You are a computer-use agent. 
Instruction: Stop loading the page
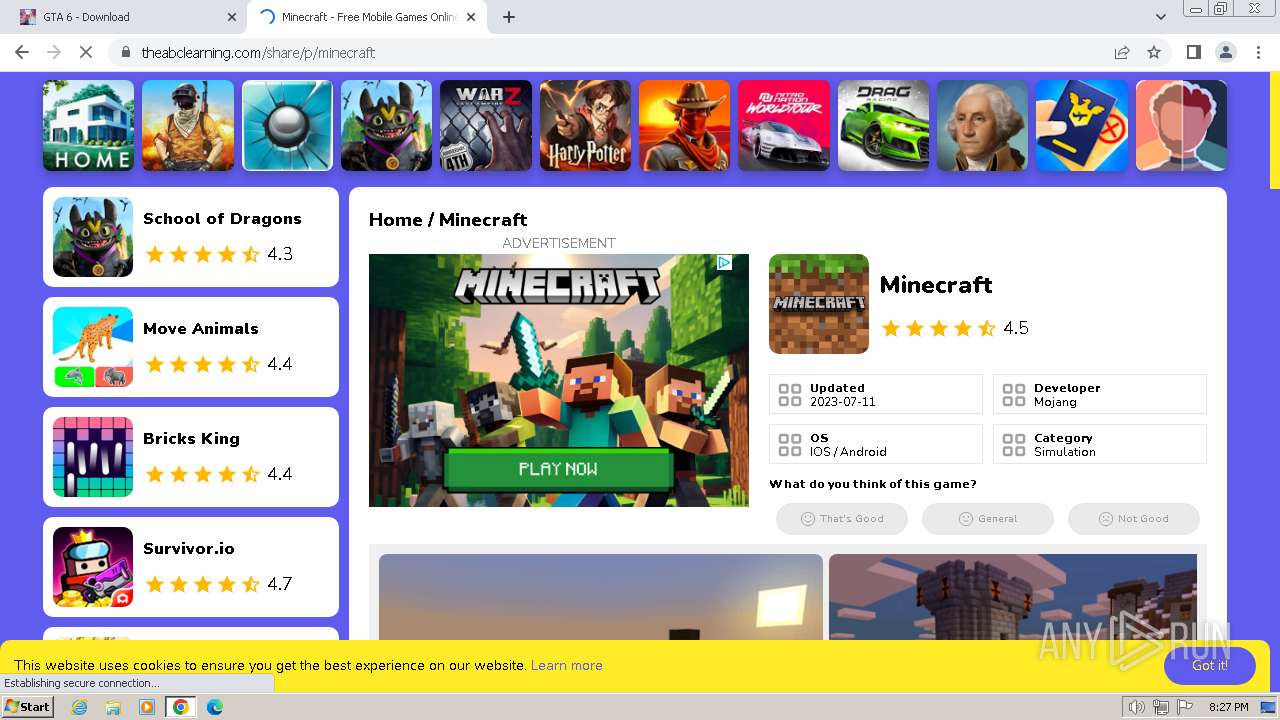tap(86, 52)
